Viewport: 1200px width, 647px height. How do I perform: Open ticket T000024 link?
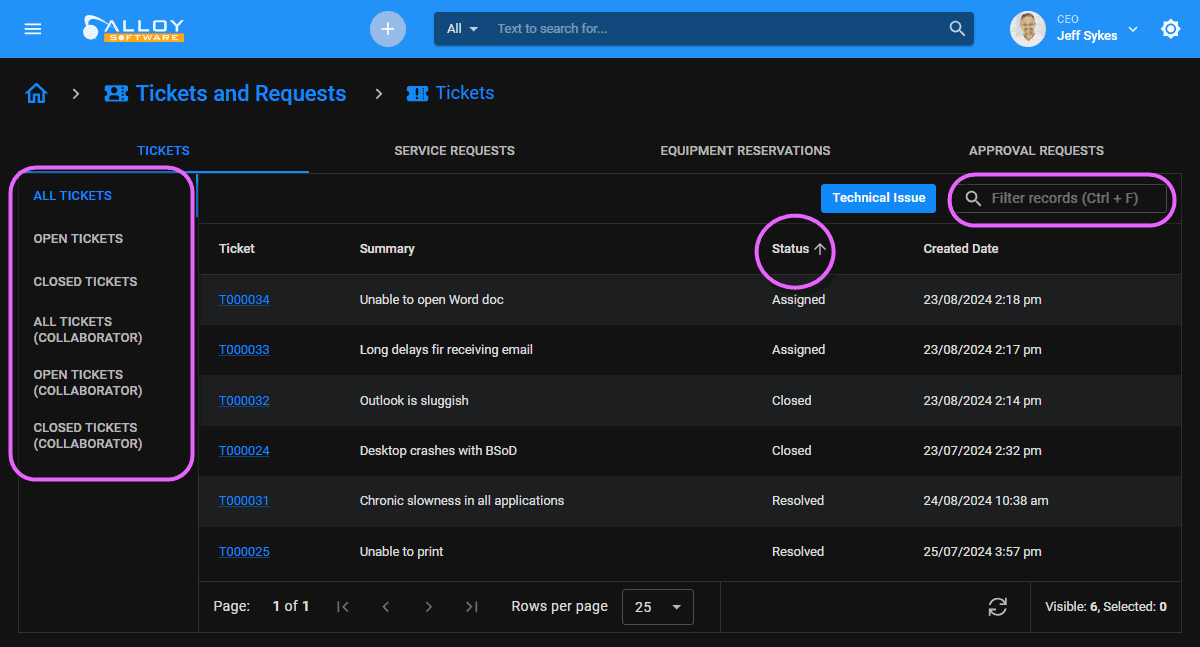(x=244, y=451)
